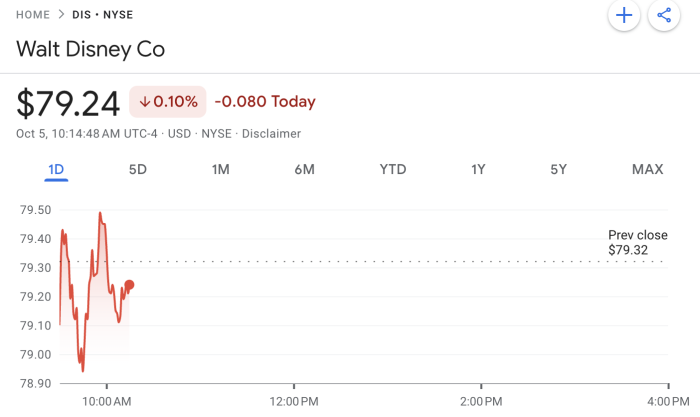Click the red current-price dot on chart

coord(129,285)
